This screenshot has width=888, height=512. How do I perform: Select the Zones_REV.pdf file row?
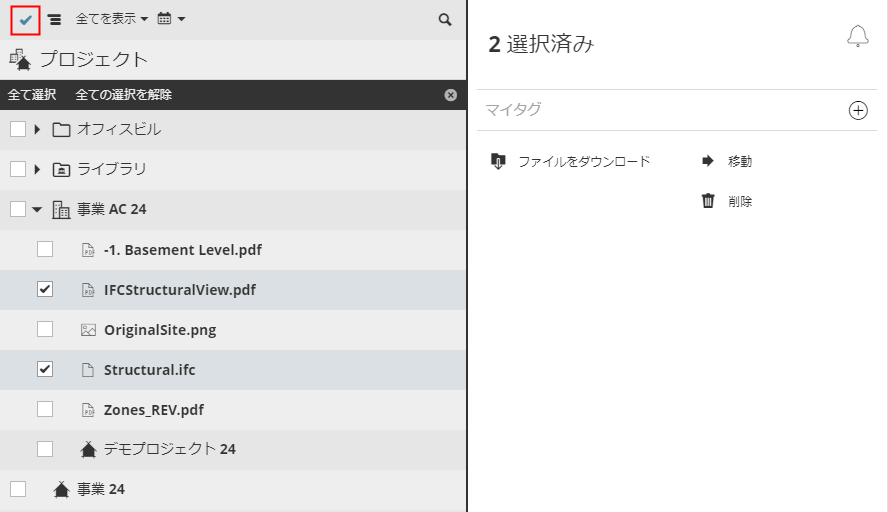pyautogui.click(x=154, y=410)
